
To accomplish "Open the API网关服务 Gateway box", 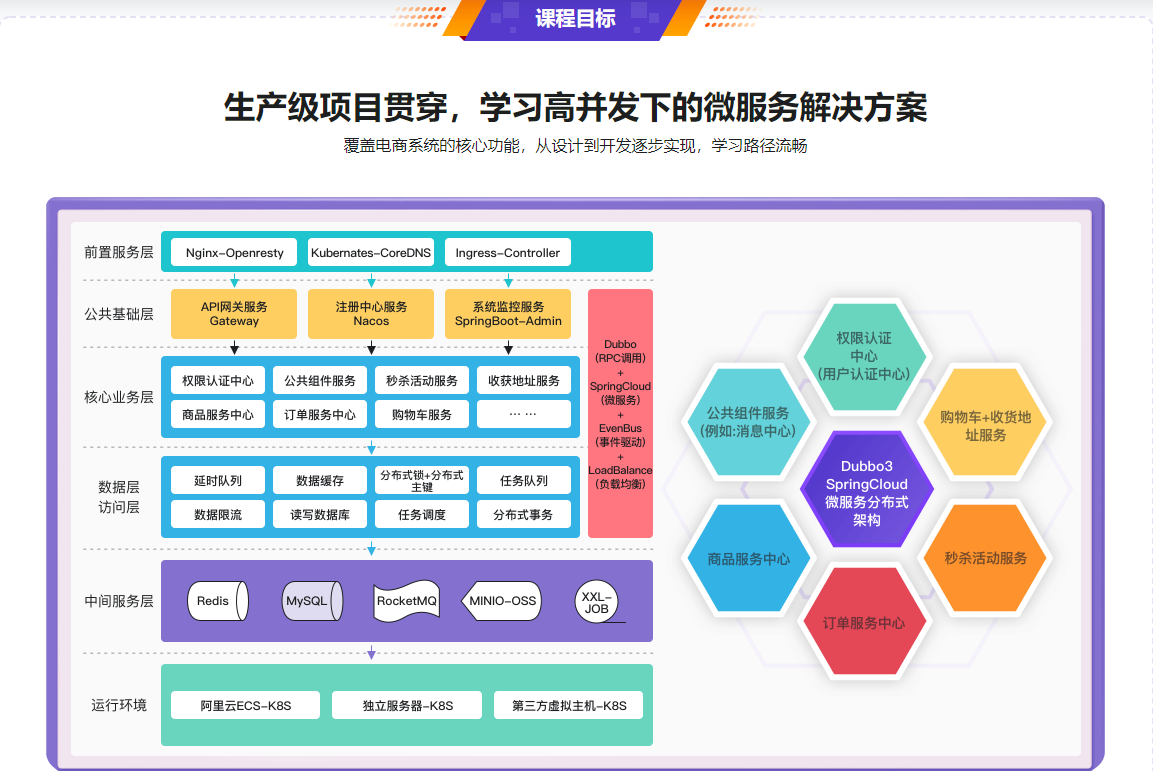I will point(233,314).
